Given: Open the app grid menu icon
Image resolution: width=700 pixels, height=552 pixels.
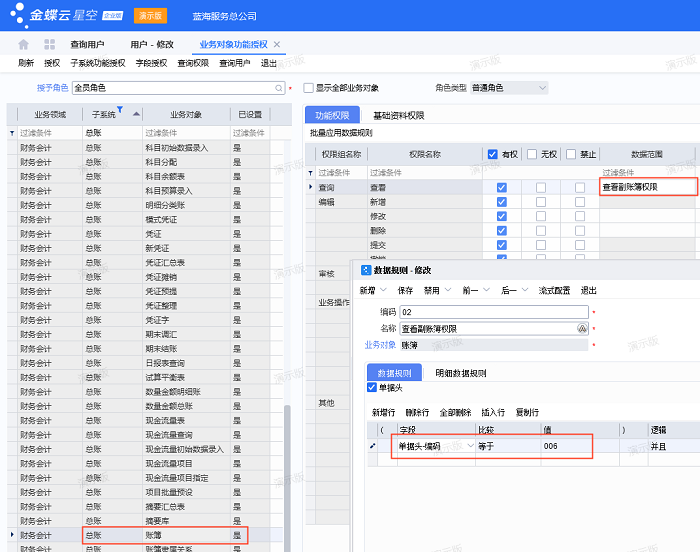Looking at the screenshot, I should coord(49,45).
